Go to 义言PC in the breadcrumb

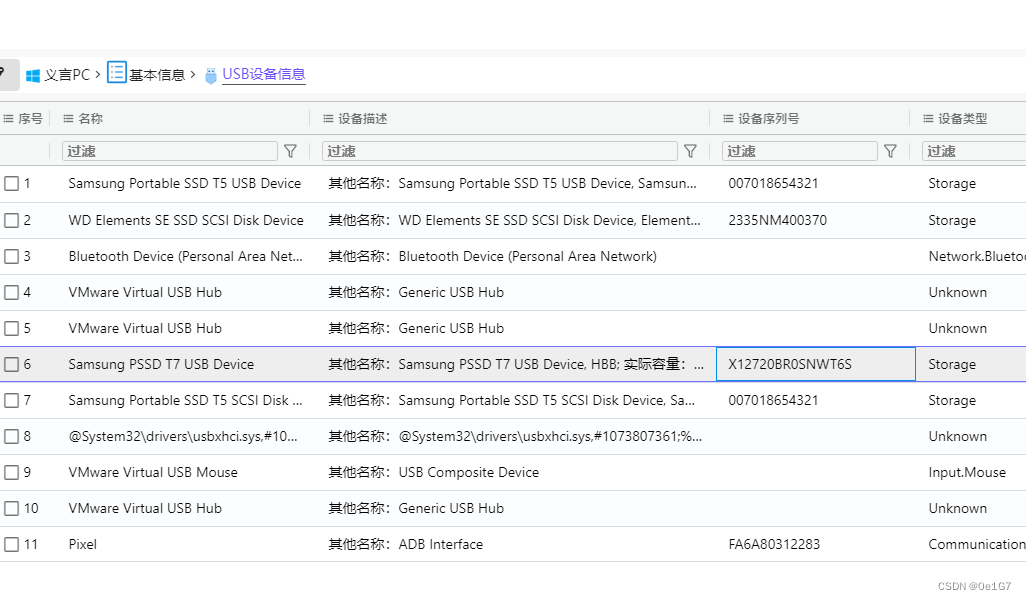(67, 75)
